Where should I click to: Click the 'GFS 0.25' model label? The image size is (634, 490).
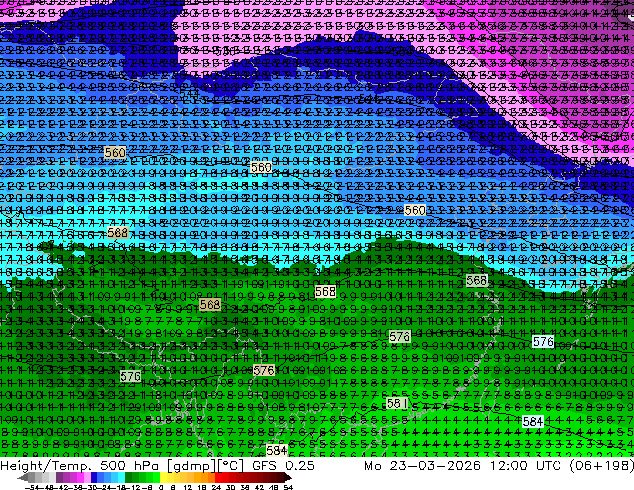[283, 466]
